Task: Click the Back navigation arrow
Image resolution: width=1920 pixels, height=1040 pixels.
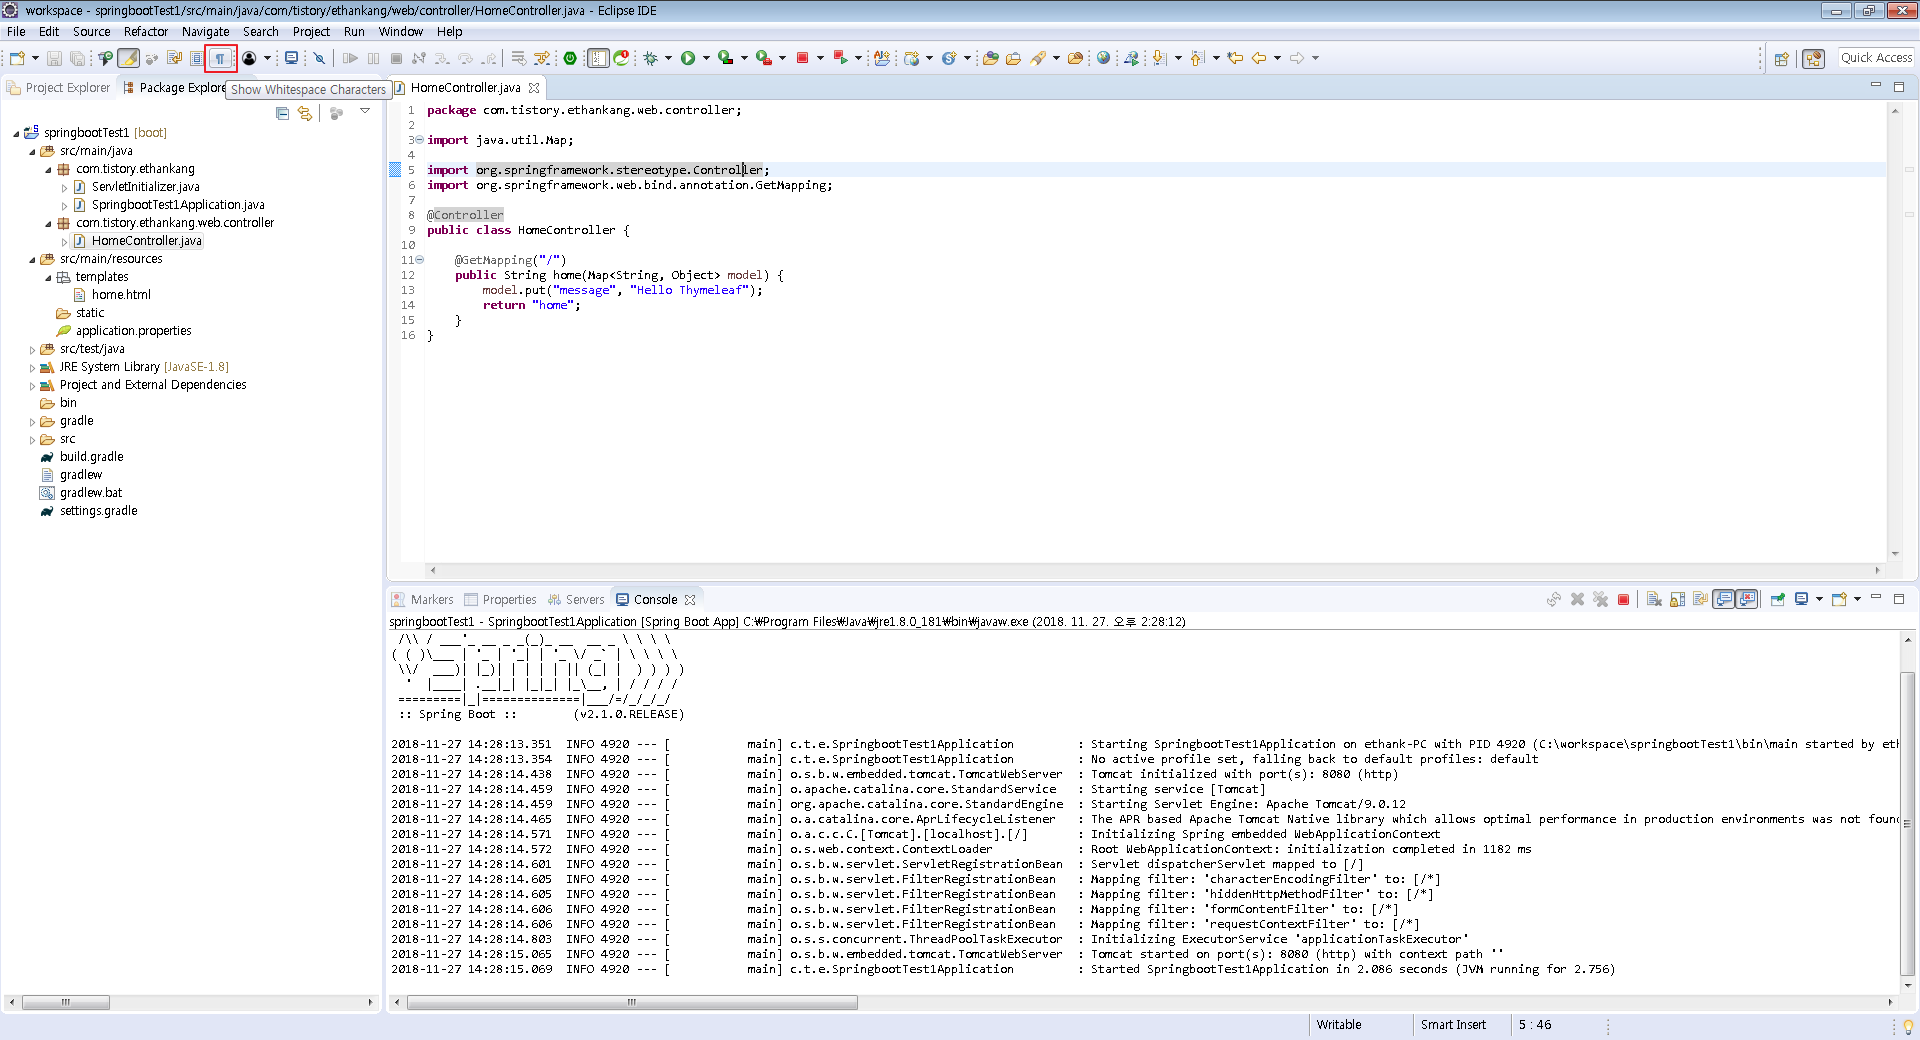Action: click(1259, 58)
